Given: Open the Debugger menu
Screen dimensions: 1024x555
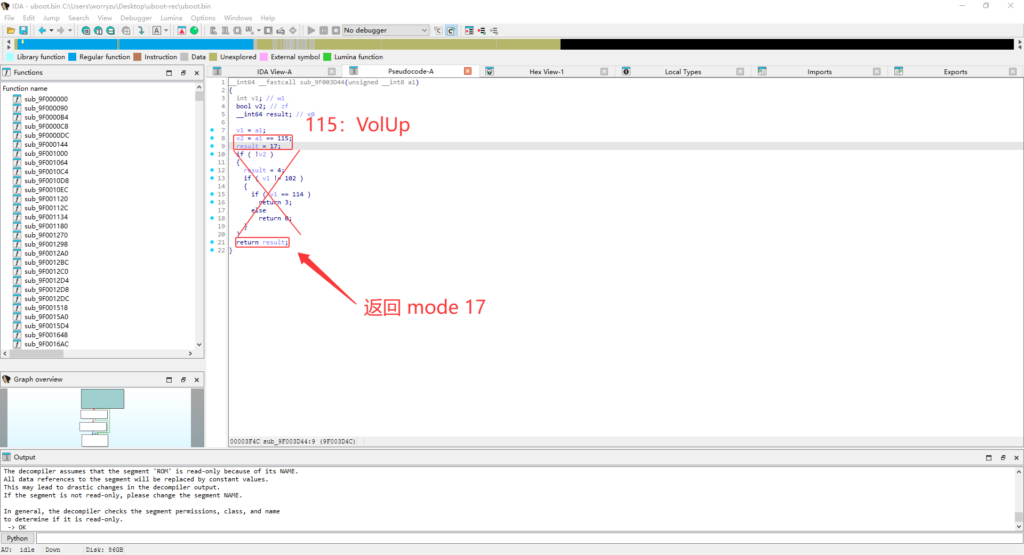Looking at the screenshot, I should 136,18.
